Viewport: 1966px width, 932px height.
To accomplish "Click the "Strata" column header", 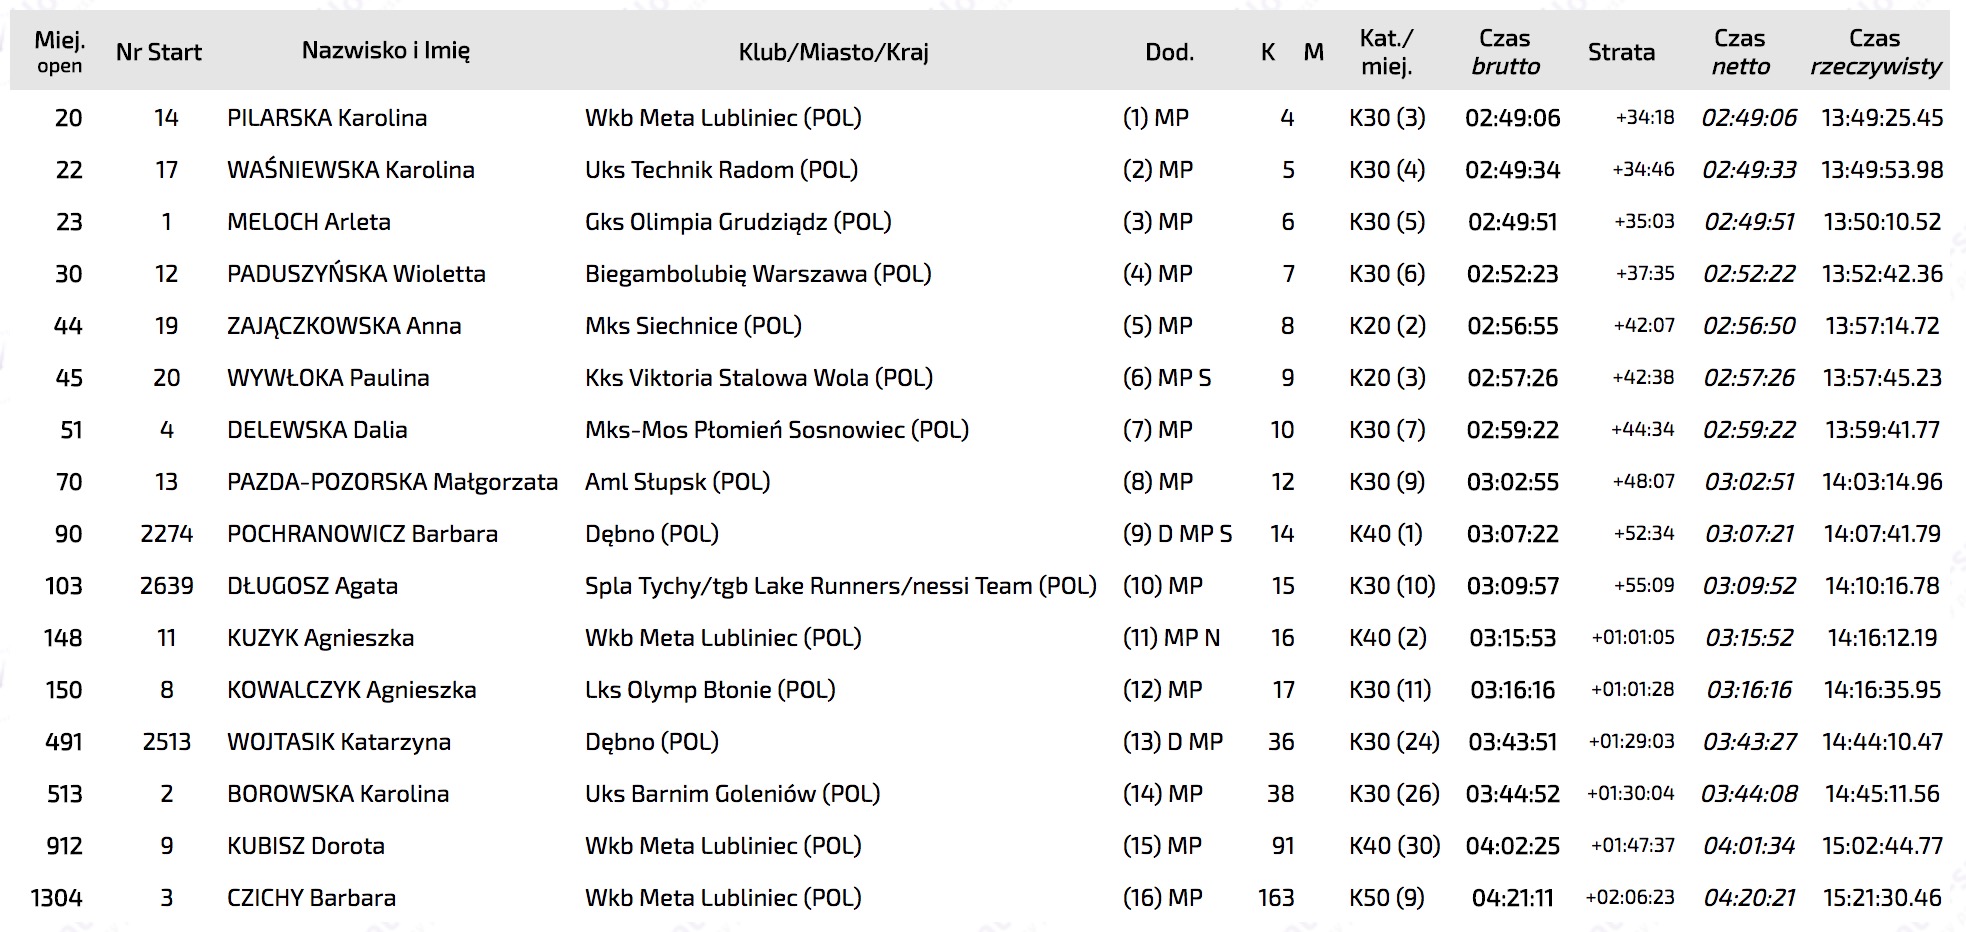I will [1621, 52].
